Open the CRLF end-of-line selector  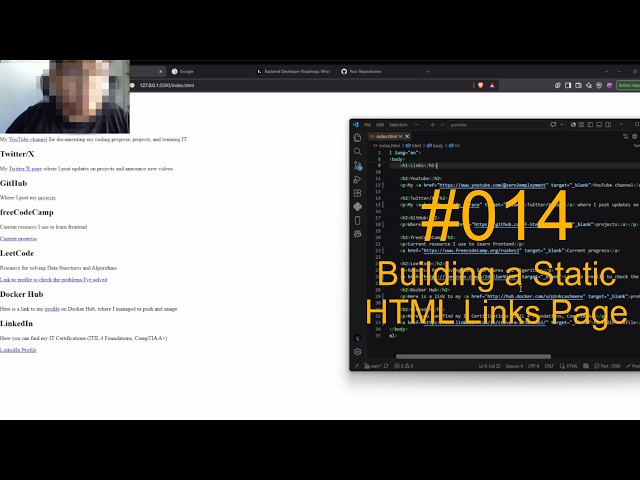[x=549, y=366]
